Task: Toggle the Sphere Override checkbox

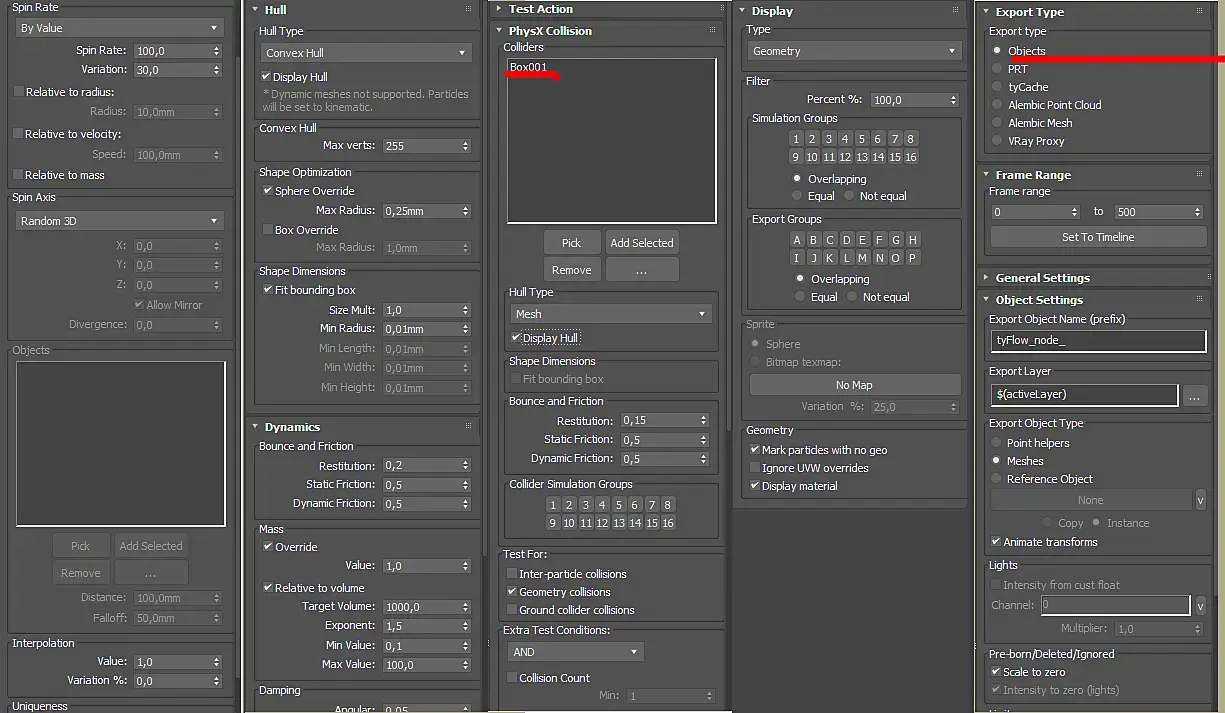Action: tap(267, 191)
